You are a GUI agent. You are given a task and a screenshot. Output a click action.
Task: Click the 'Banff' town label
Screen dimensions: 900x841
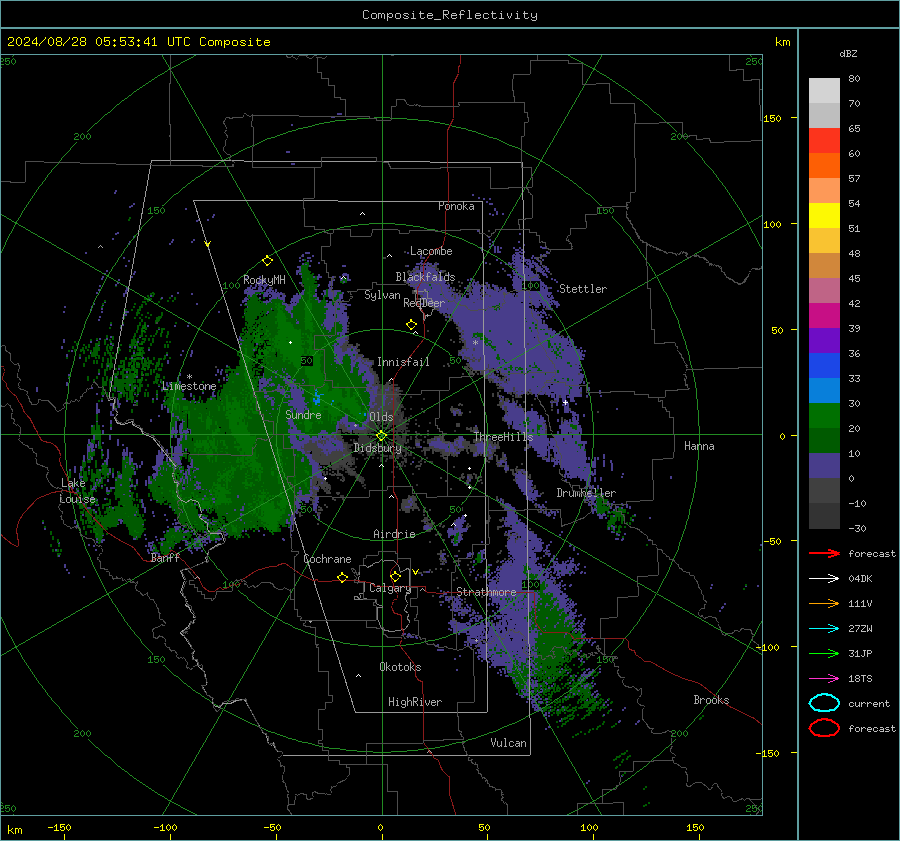click(165, 558)
